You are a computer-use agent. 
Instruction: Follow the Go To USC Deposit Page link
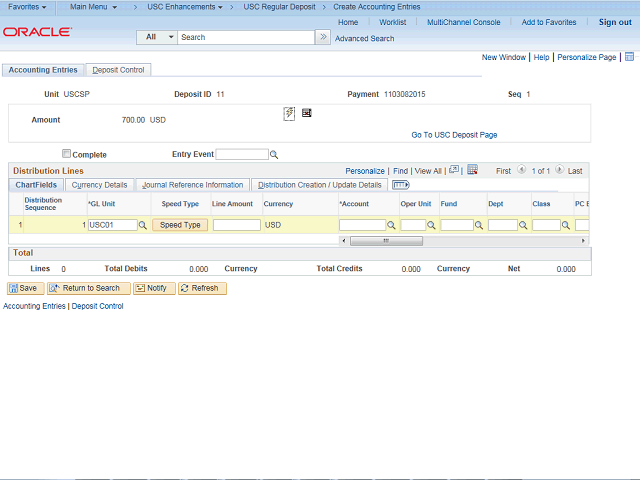click(454, 135)
